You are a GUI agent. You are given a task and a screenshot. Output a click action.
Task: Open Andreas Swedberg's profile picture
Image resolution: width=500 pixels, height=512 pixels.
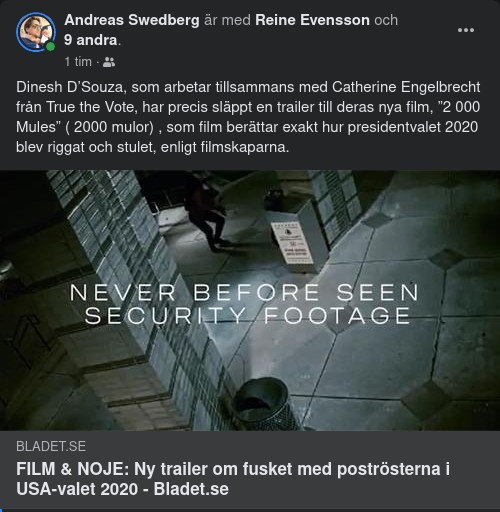(36, 32)
